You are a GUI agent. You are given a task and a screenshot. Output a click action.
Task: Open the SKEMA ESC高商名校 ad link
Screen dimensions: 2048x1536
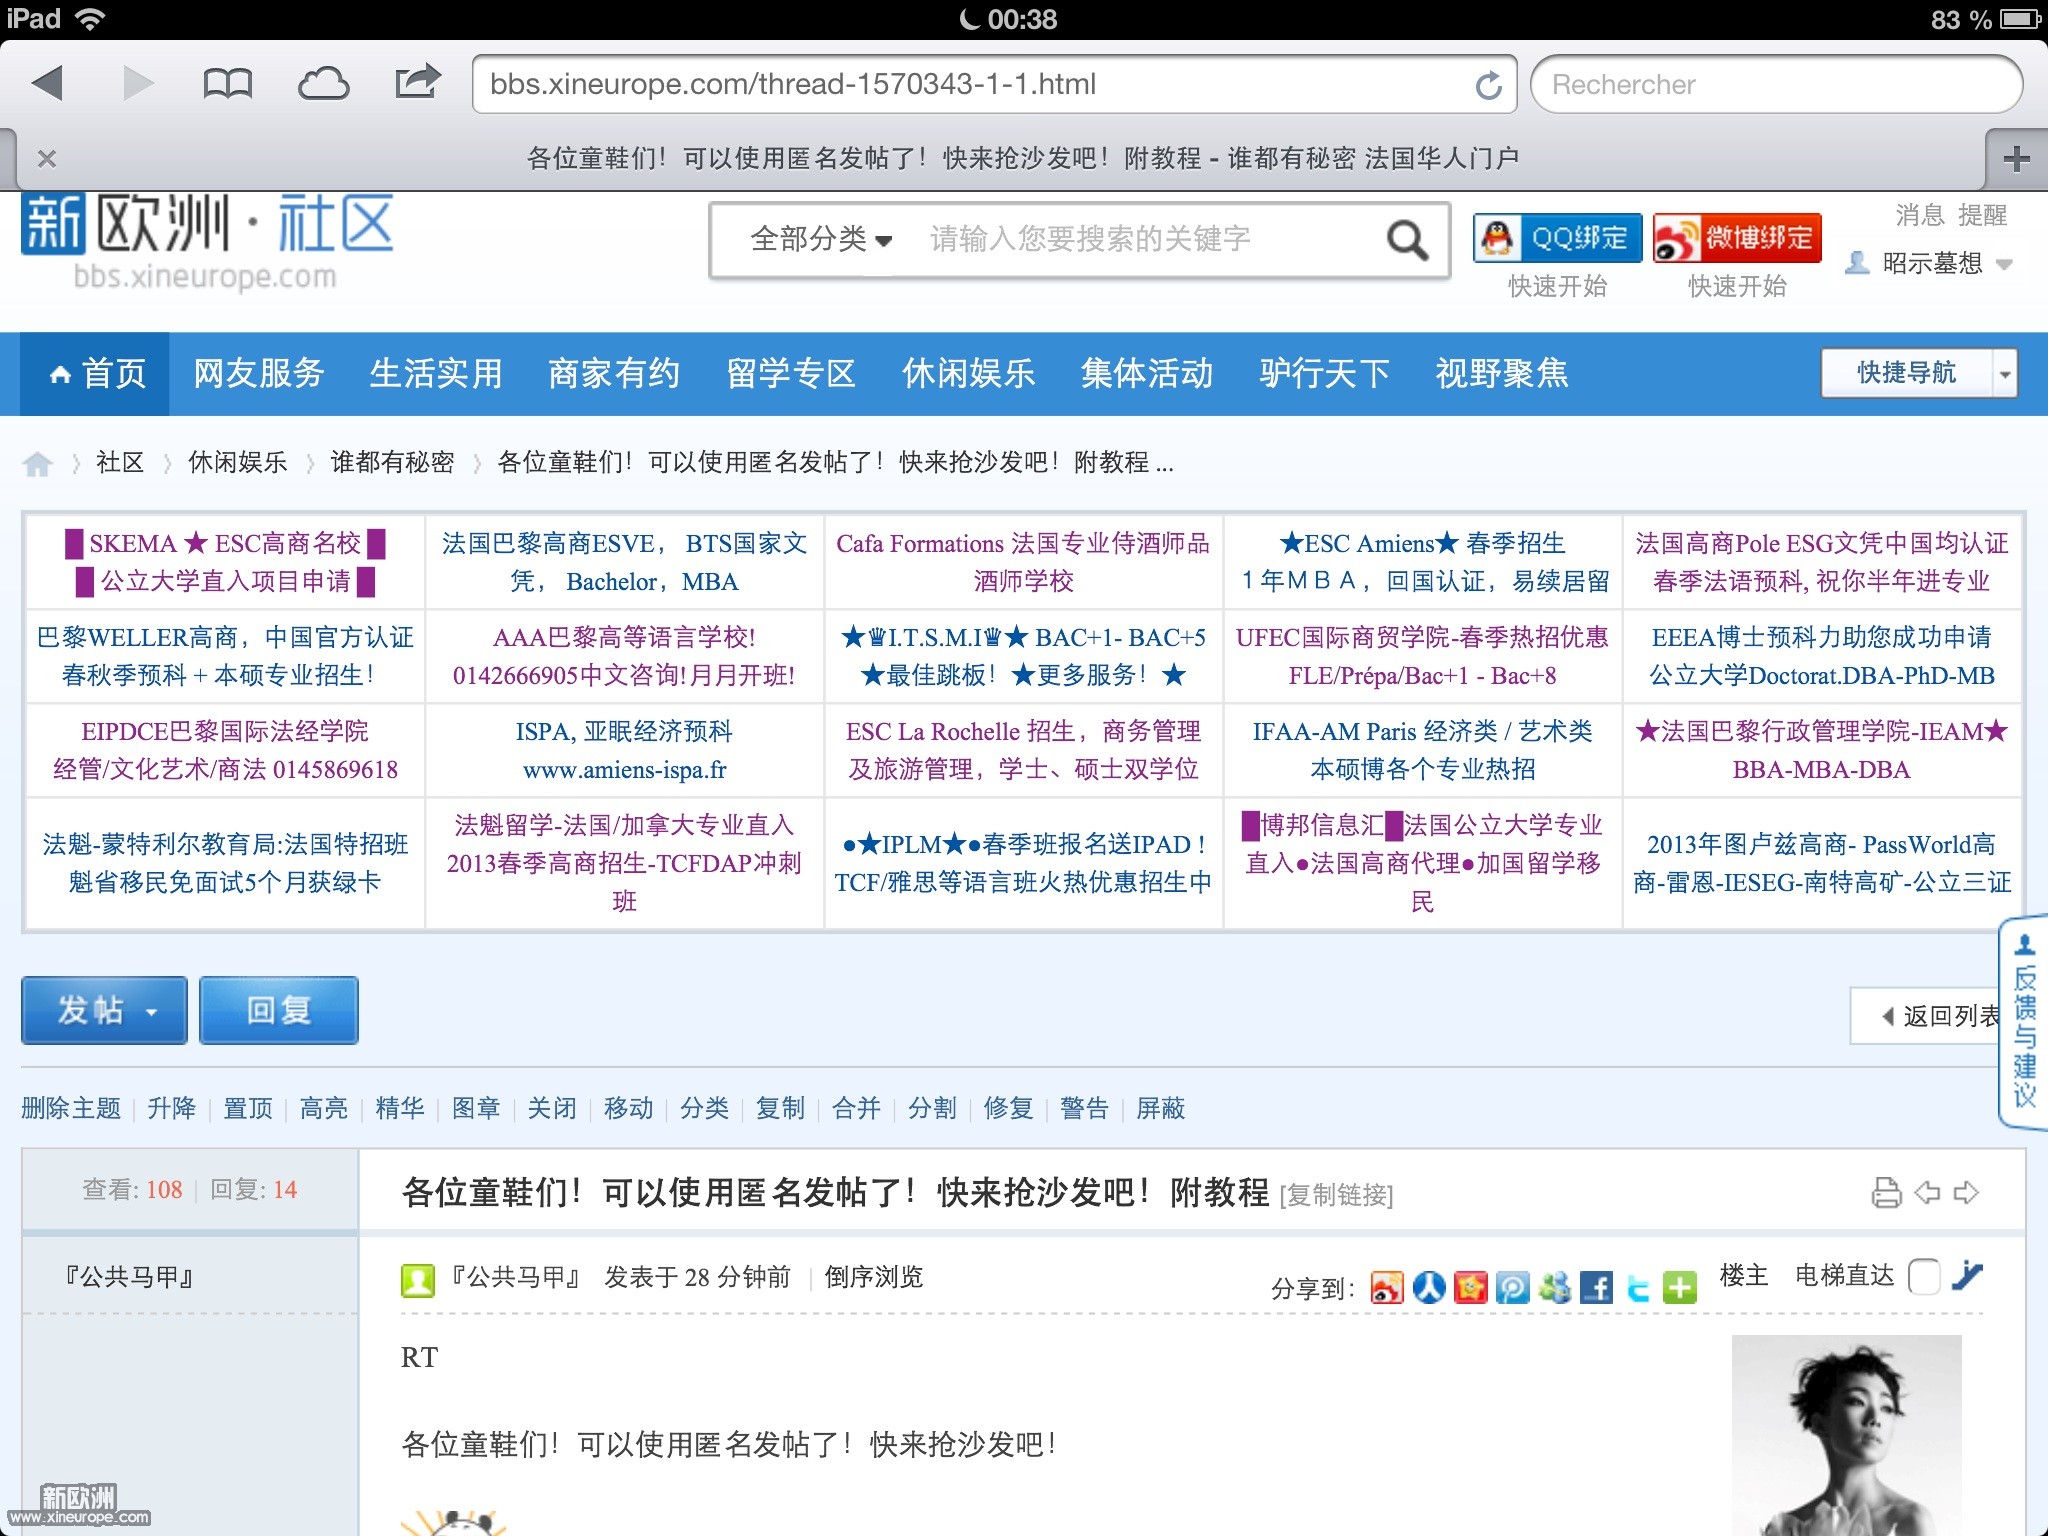tap(225, 562)
